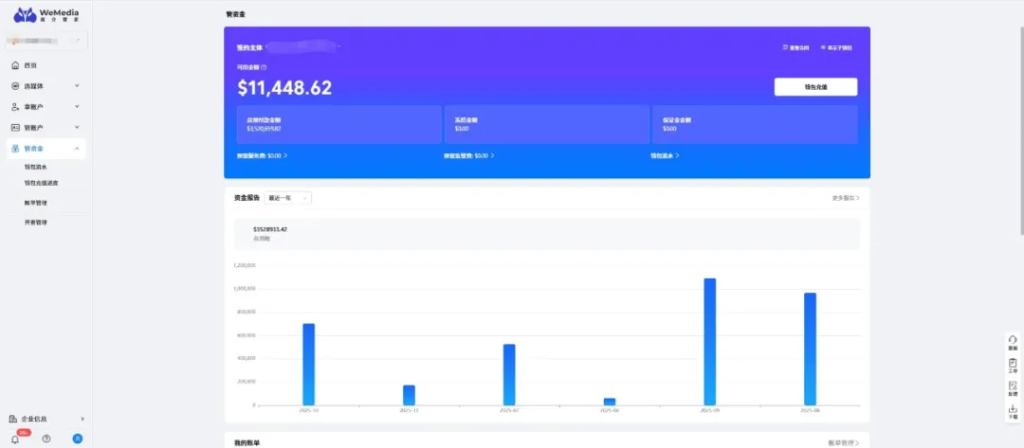The height and width of the screenshot is (448, 1024).
Task: Click the home icon in sidebar
Action: (x=15, y=65)
